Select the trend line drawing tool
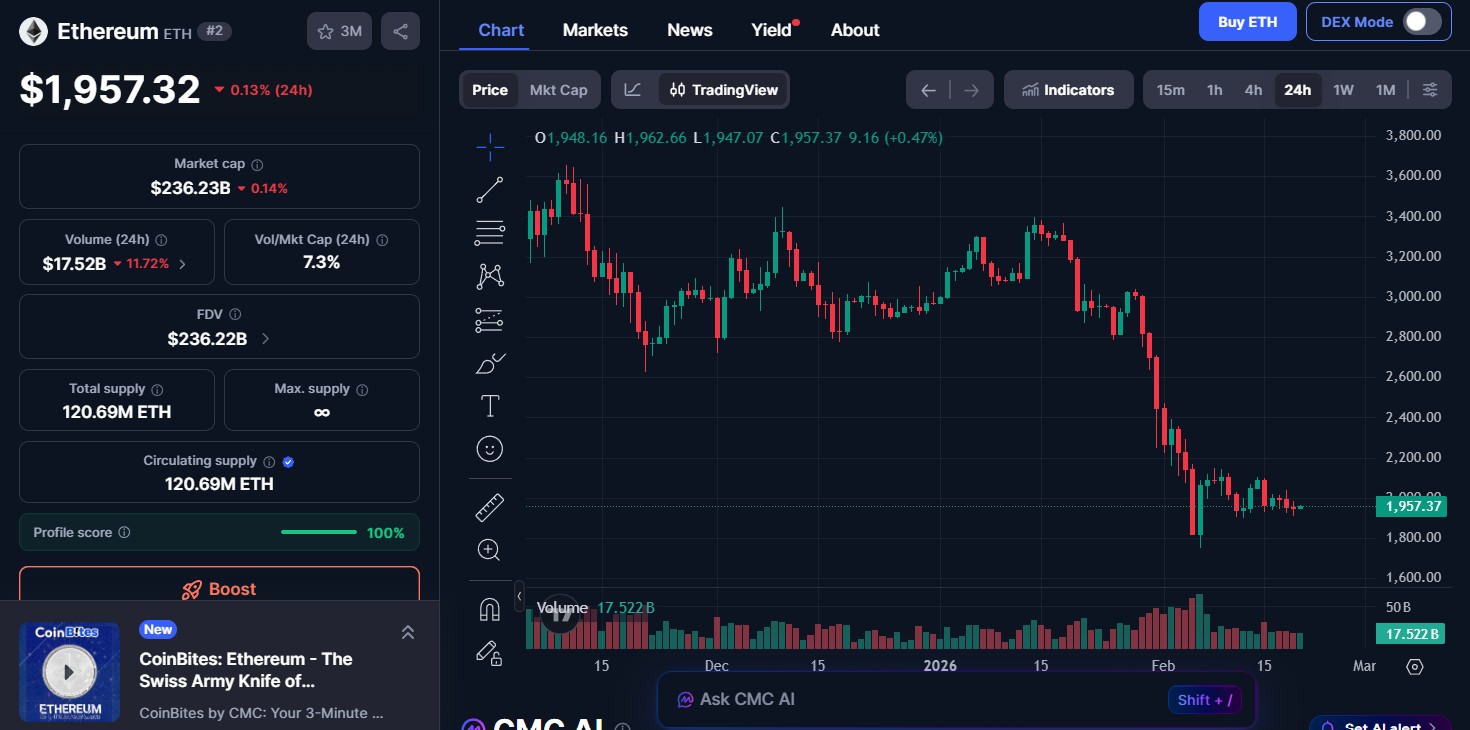Screen dimensions: 1470x730 click(489, 189)
